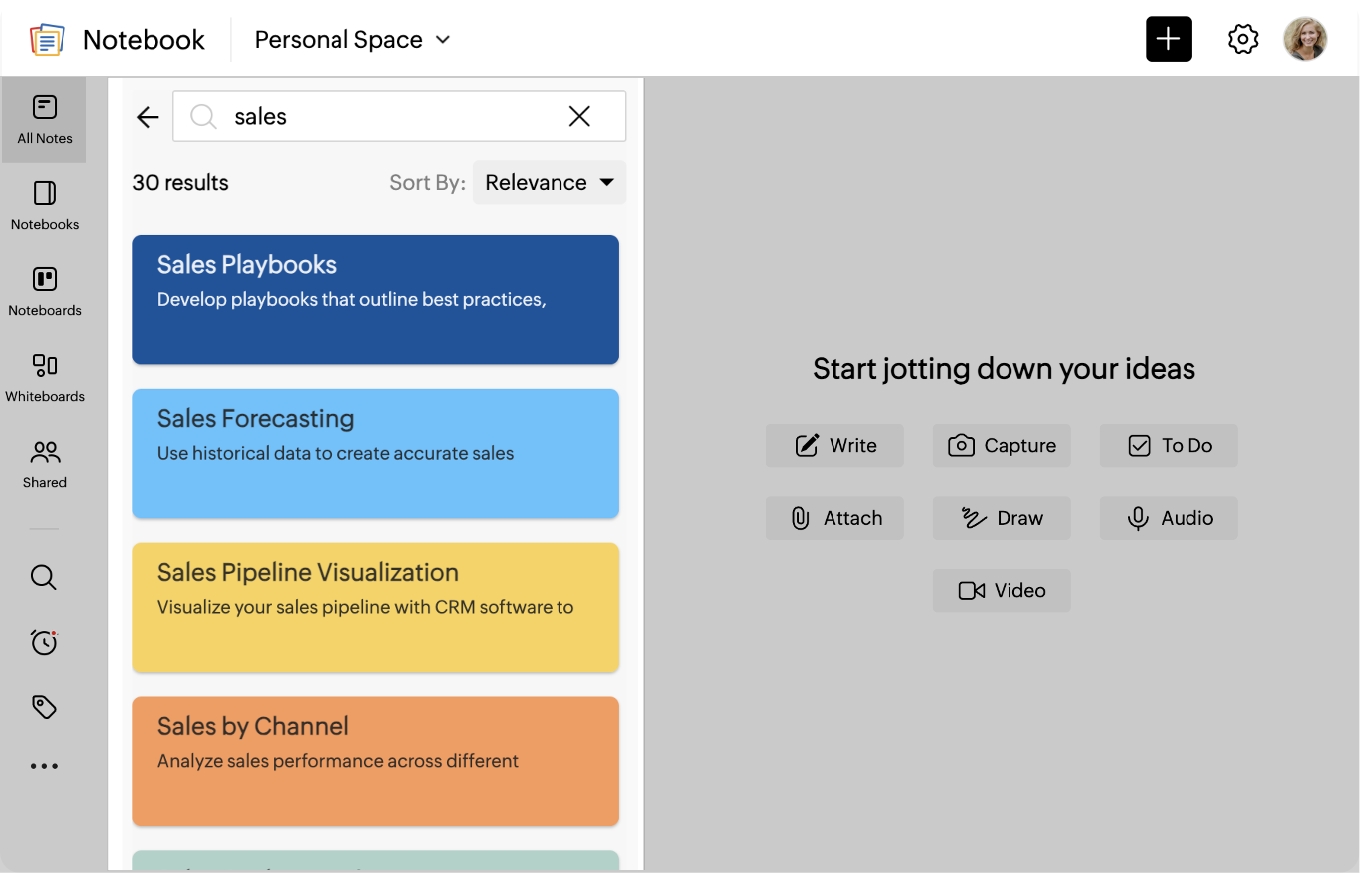Click the more options ellipsis in sidebar
The width and height of the screenshot is (1360, 873).
(44, 767)
